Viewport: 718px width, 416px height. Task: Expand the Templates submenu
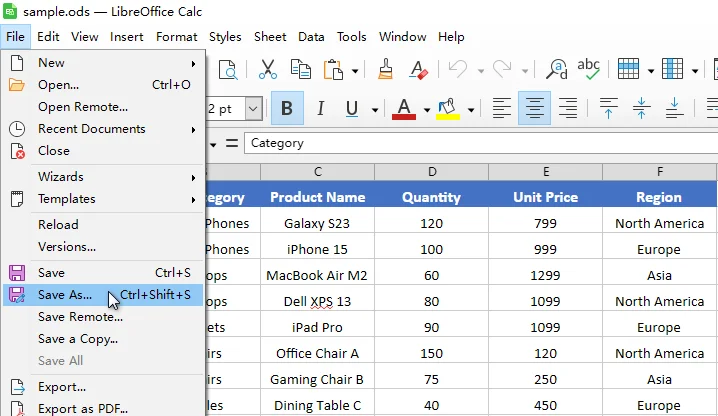(103, 199)
